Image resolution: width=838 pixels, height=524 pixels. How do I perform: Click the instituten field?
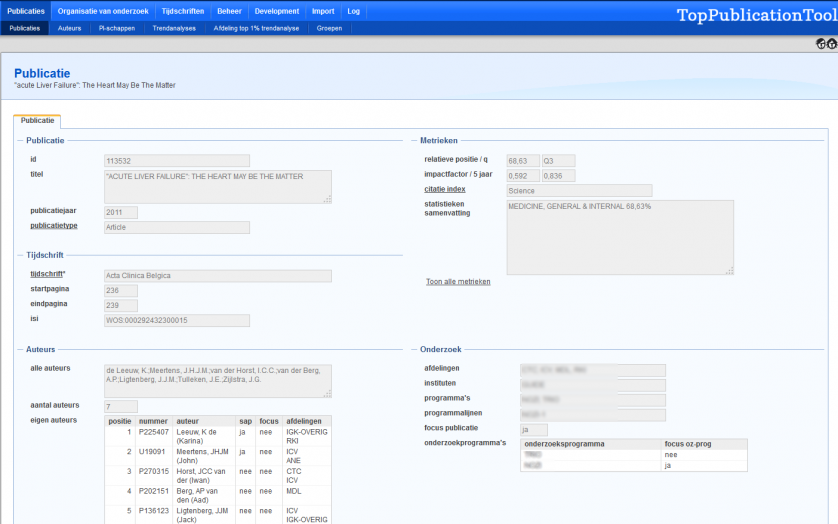tap(593, 385)
